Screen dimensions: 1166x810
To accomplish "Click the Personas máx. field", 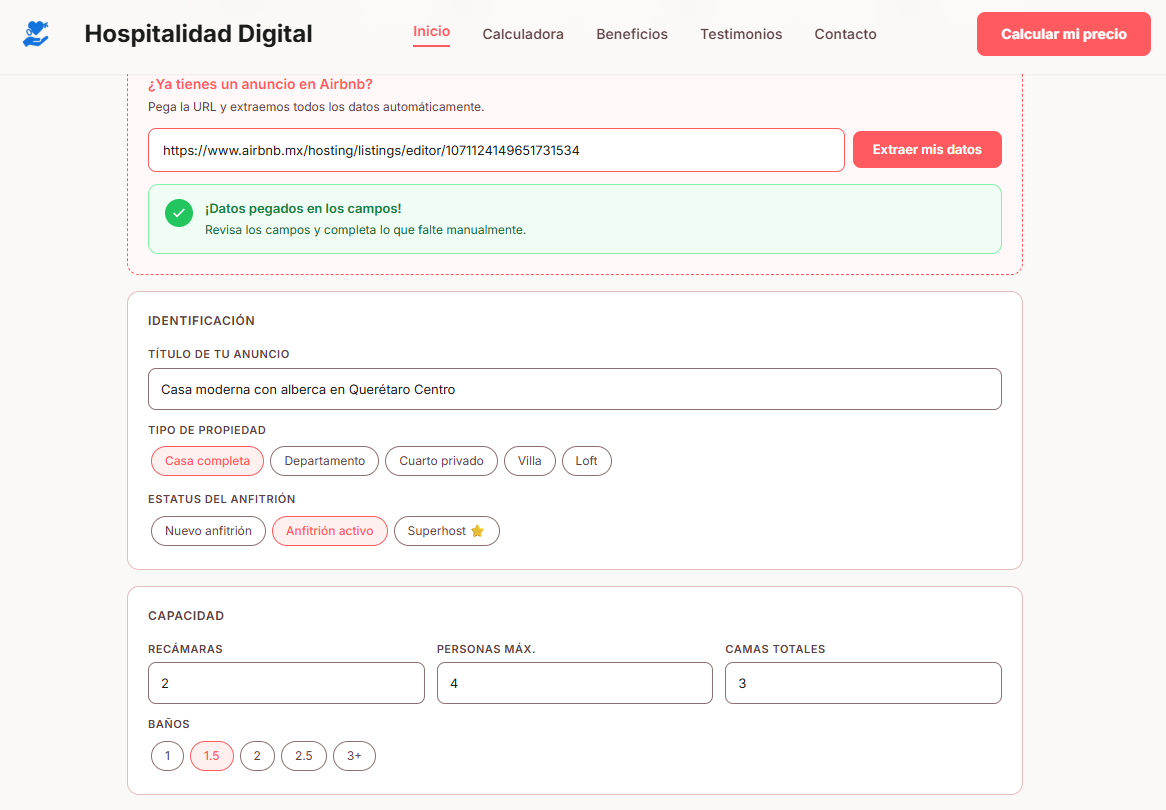I will coord(575,683).
